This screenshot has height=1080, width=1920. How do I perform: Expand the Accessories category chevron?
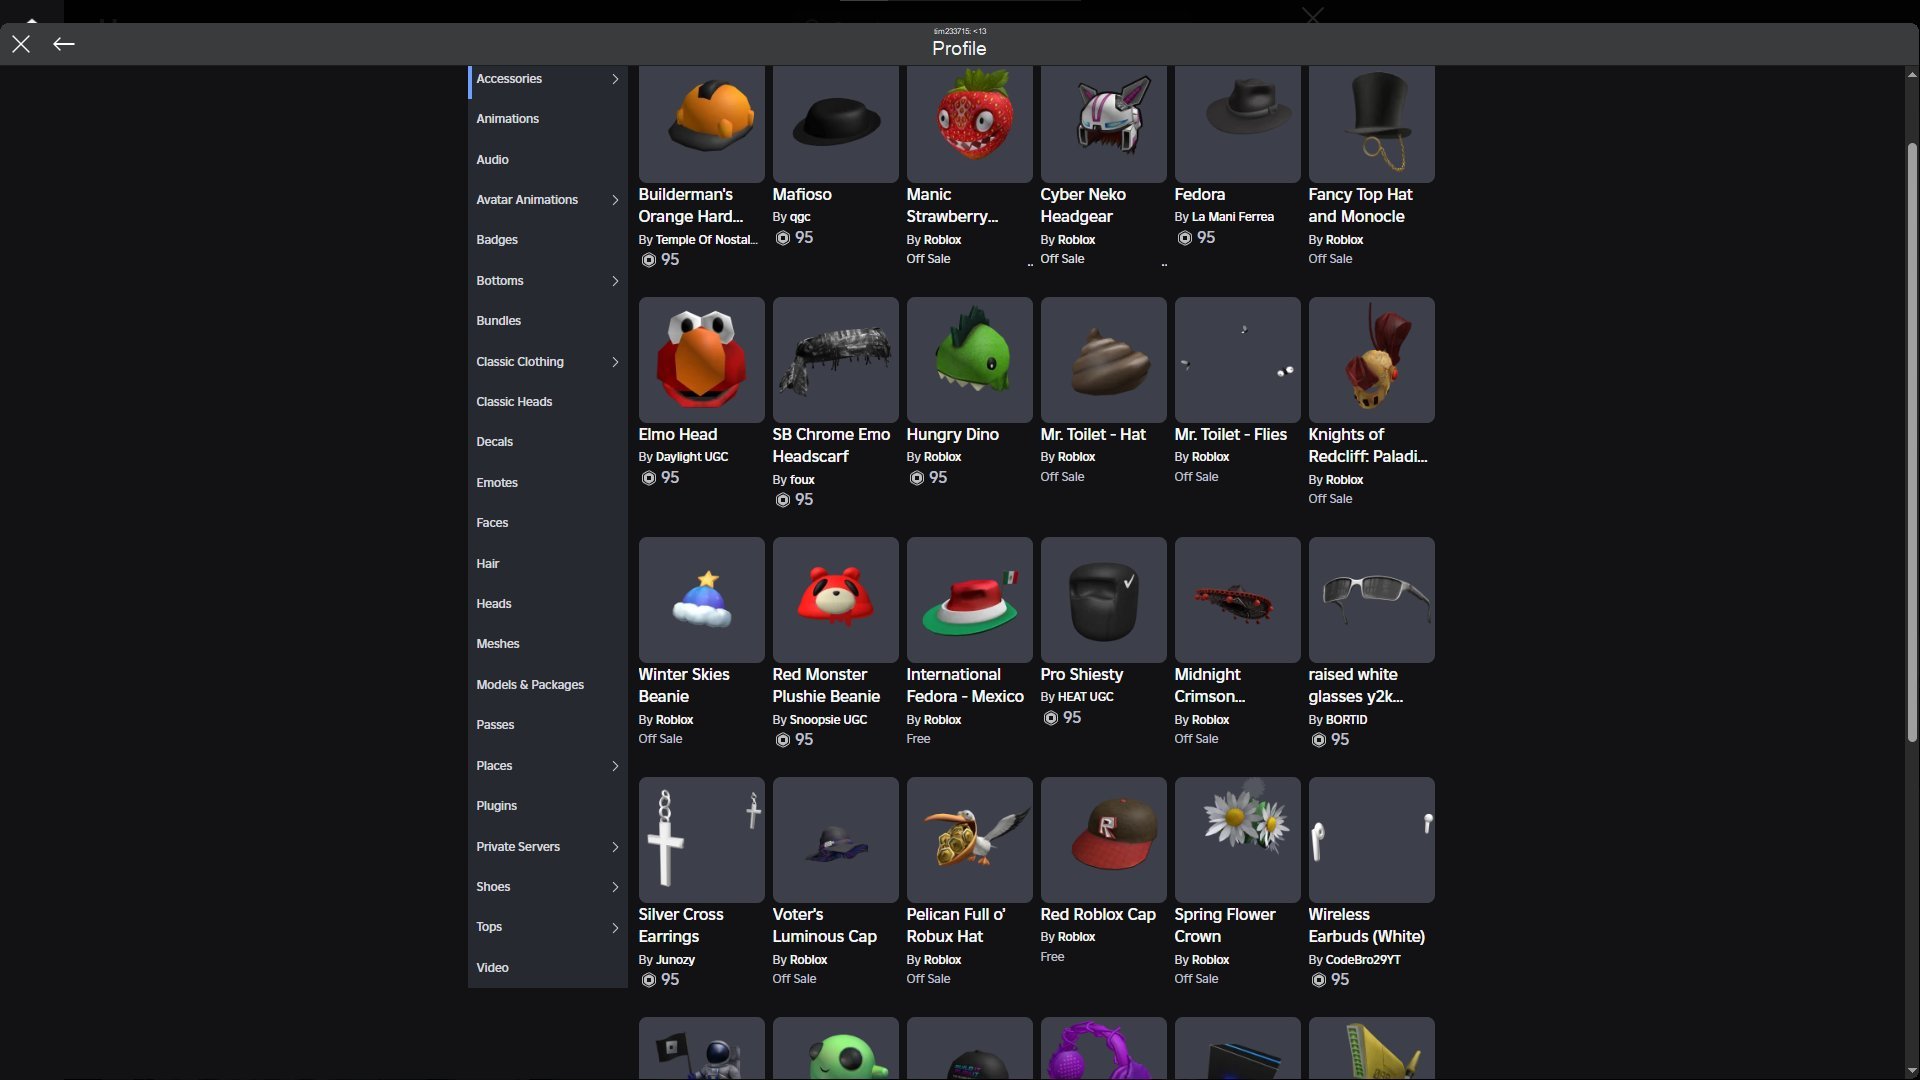(615, 79)
